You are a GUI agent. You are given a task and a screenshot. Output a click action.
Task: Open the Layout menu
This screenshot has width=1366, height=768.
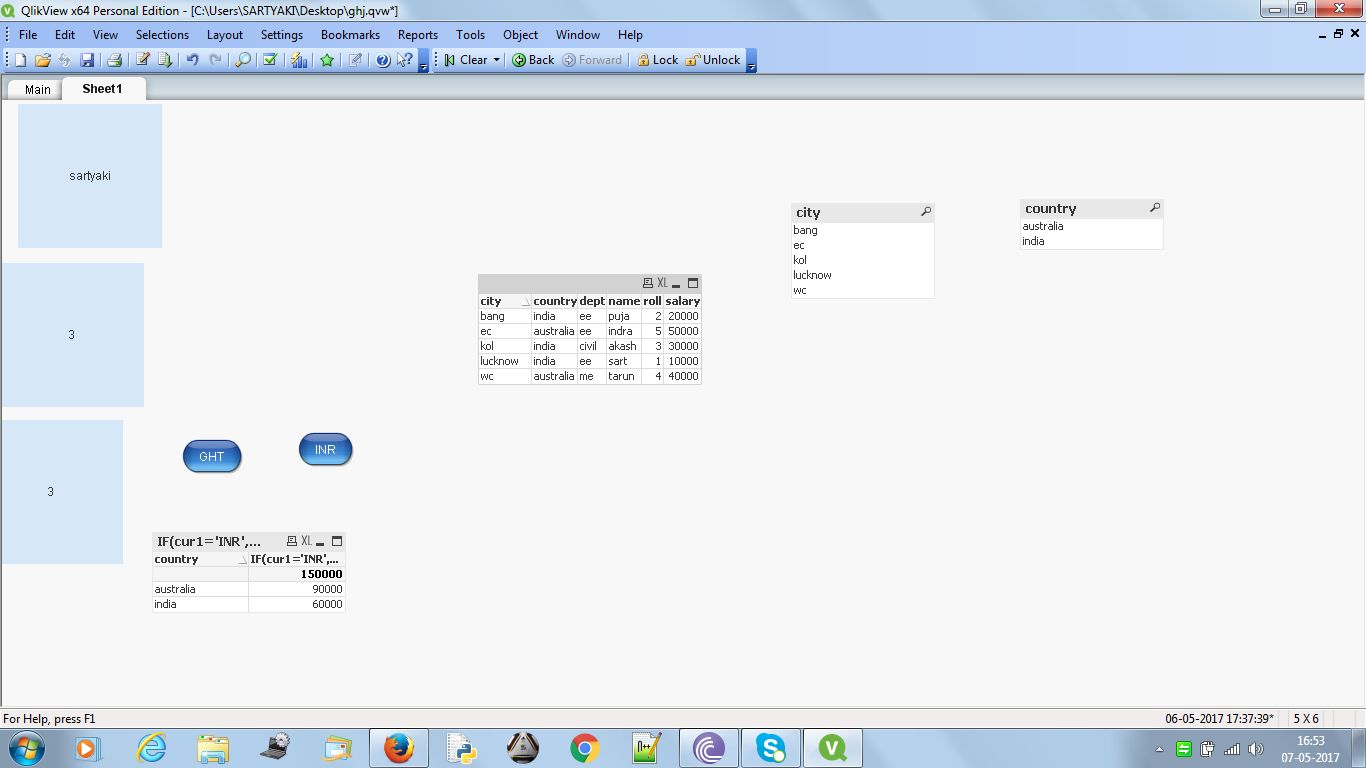225,34
